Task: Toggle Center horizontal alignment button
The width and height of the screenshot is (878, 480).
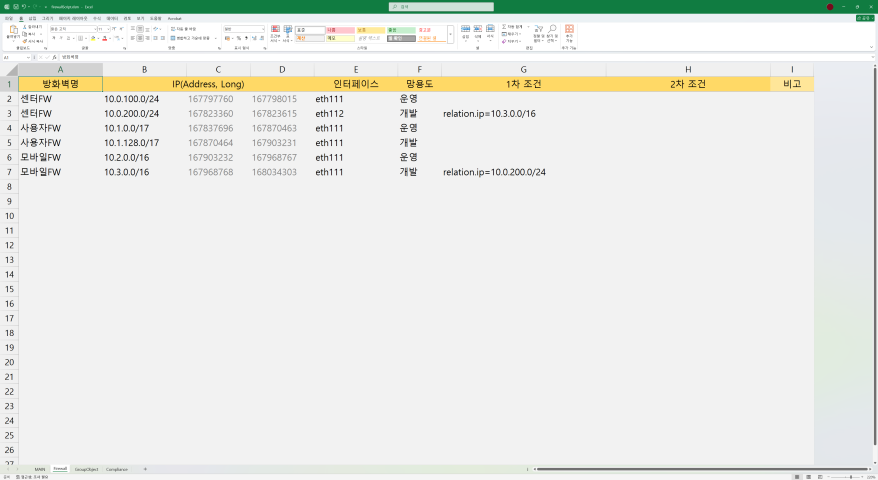Action: click(140, 38)
